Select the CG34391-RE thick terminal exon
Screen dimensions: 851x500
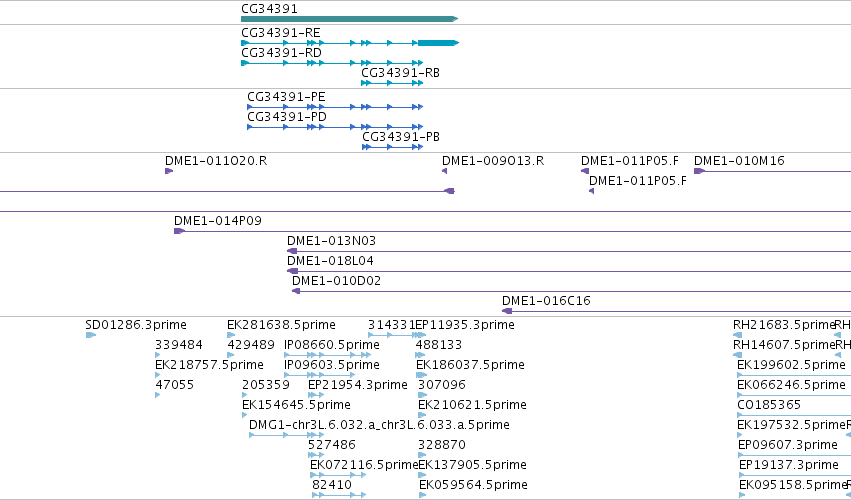438,43
